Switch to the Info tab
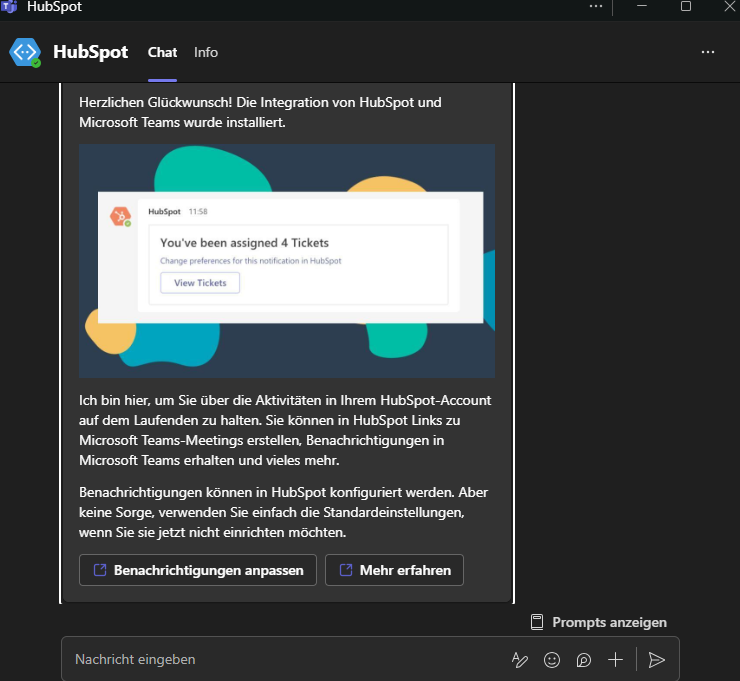 point(206,52)
